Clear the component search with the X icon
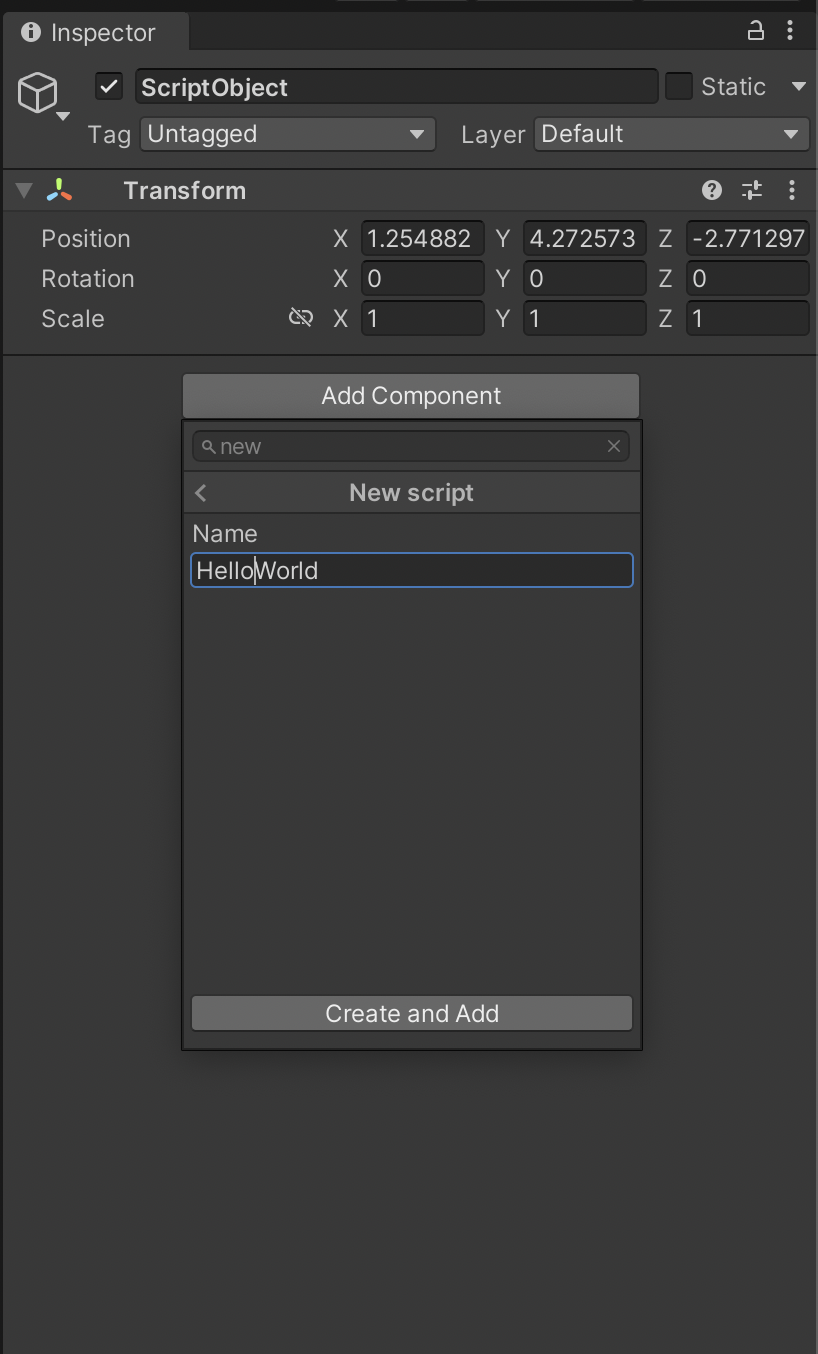Screen dimensions: 818x1354 pyautogui.click(x=614, y=446)
